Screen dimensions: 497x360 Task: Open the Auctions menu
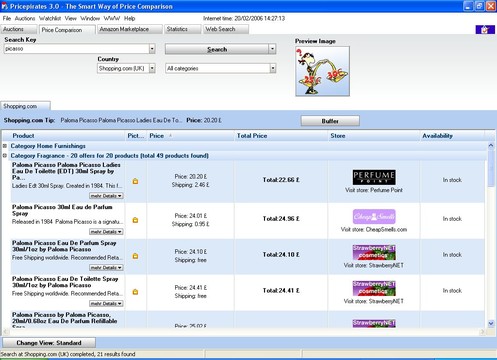[x=25, y=18]
